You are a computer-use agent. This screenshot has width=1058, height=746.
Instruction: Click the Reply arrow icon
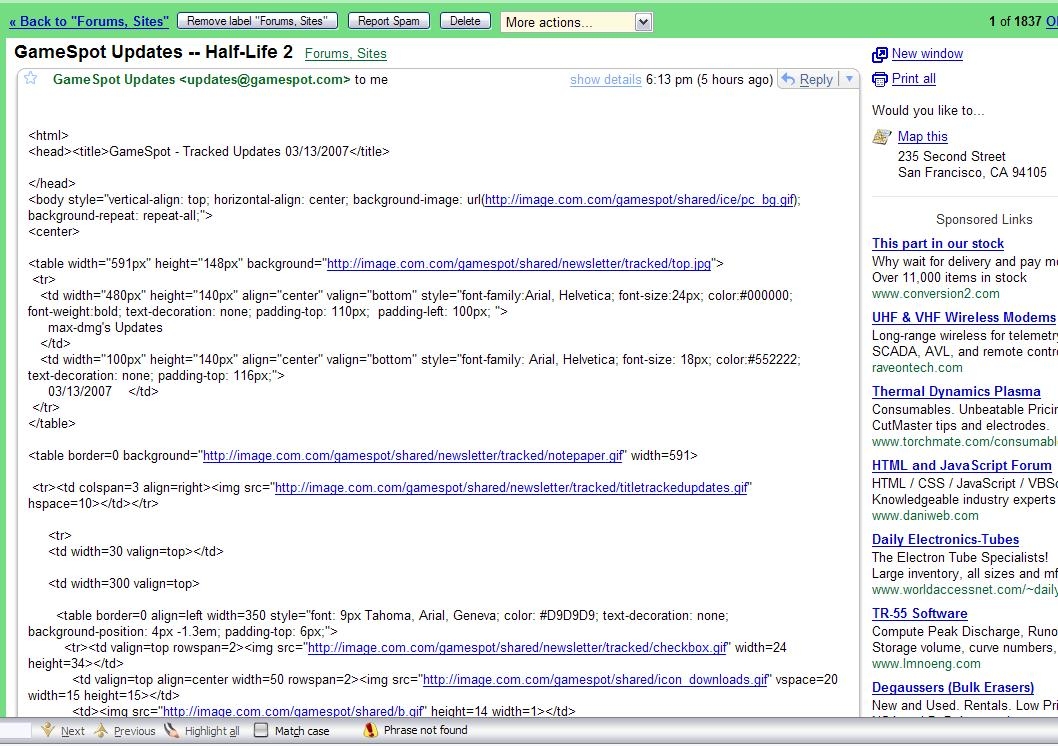tap(788, 79)
